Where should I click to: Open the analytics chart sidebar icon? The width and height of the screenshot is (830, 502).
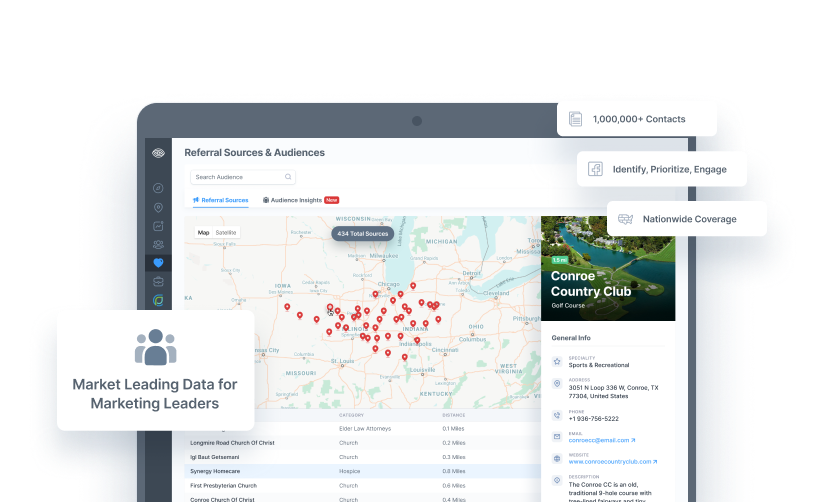(158, 226)
